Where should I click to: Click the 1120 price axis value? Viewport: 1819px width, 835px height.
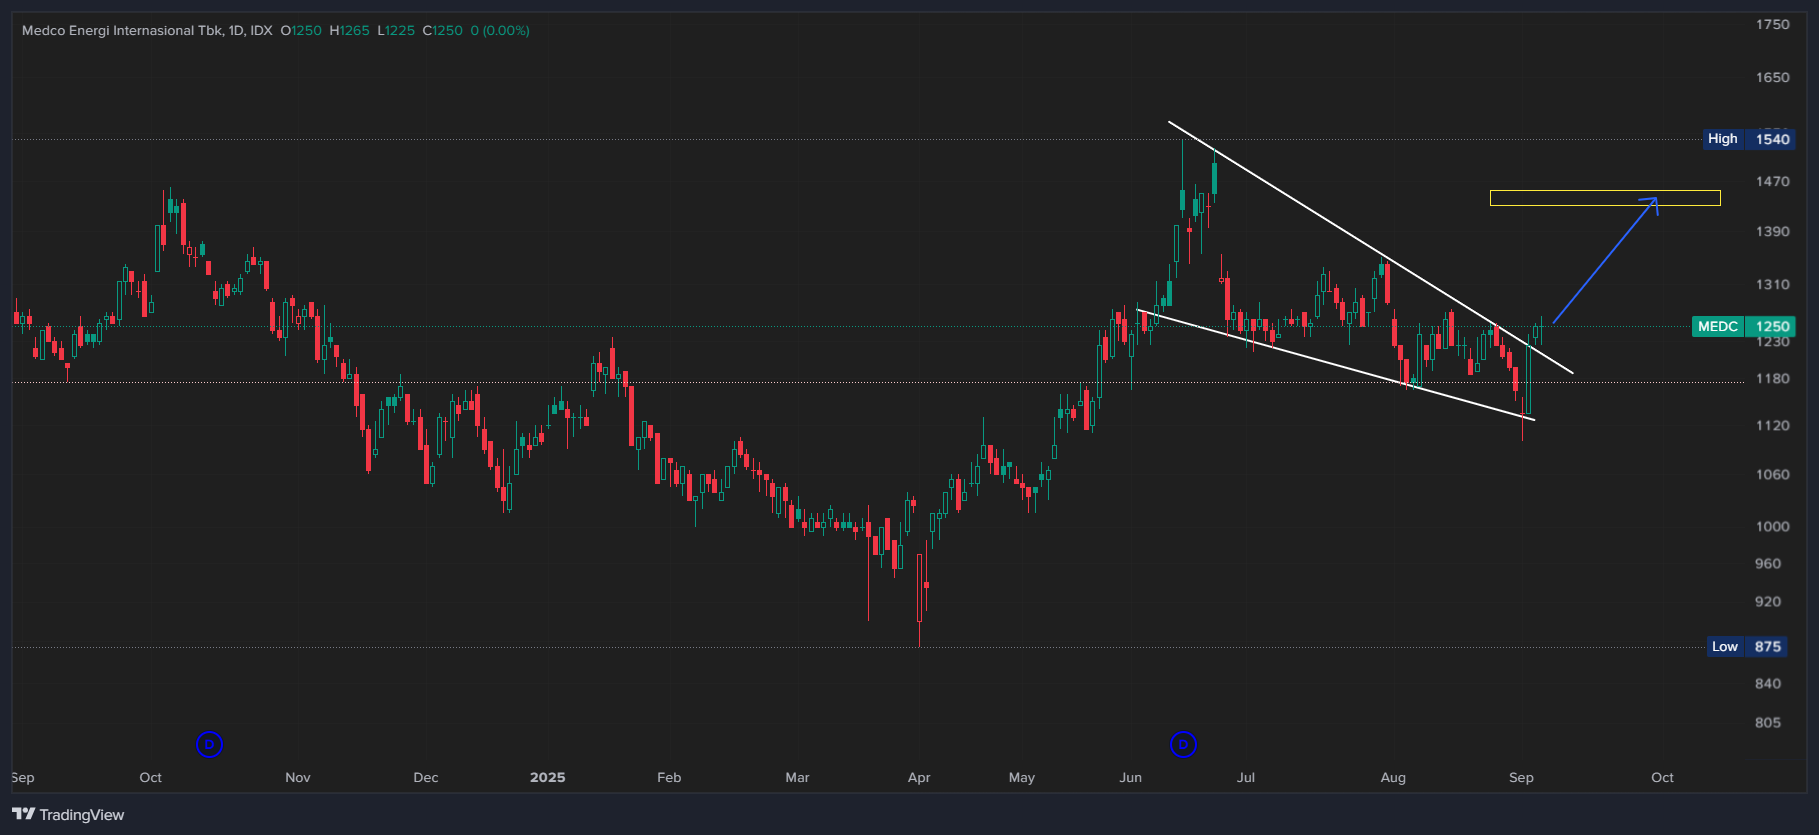tap(1773, 425)
